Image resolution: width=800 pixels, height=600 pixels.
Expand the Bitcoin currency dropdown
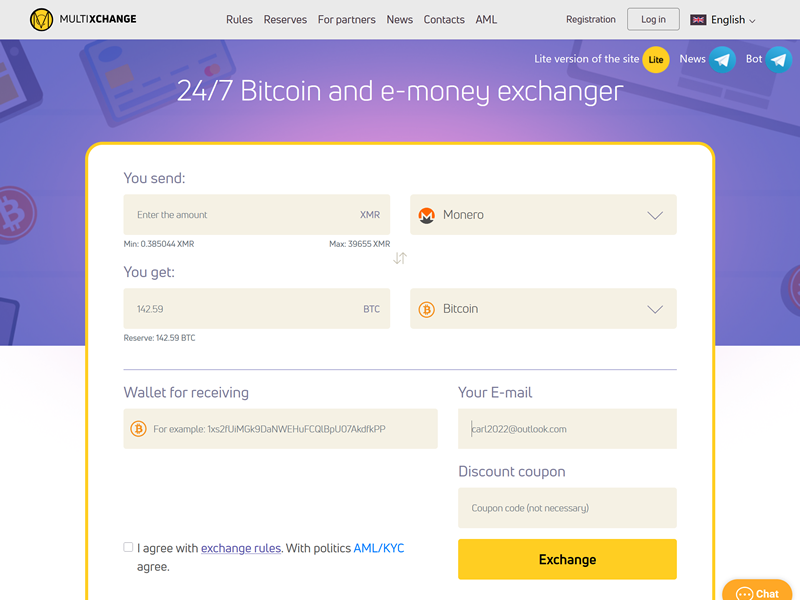click(x=656, y=308)
